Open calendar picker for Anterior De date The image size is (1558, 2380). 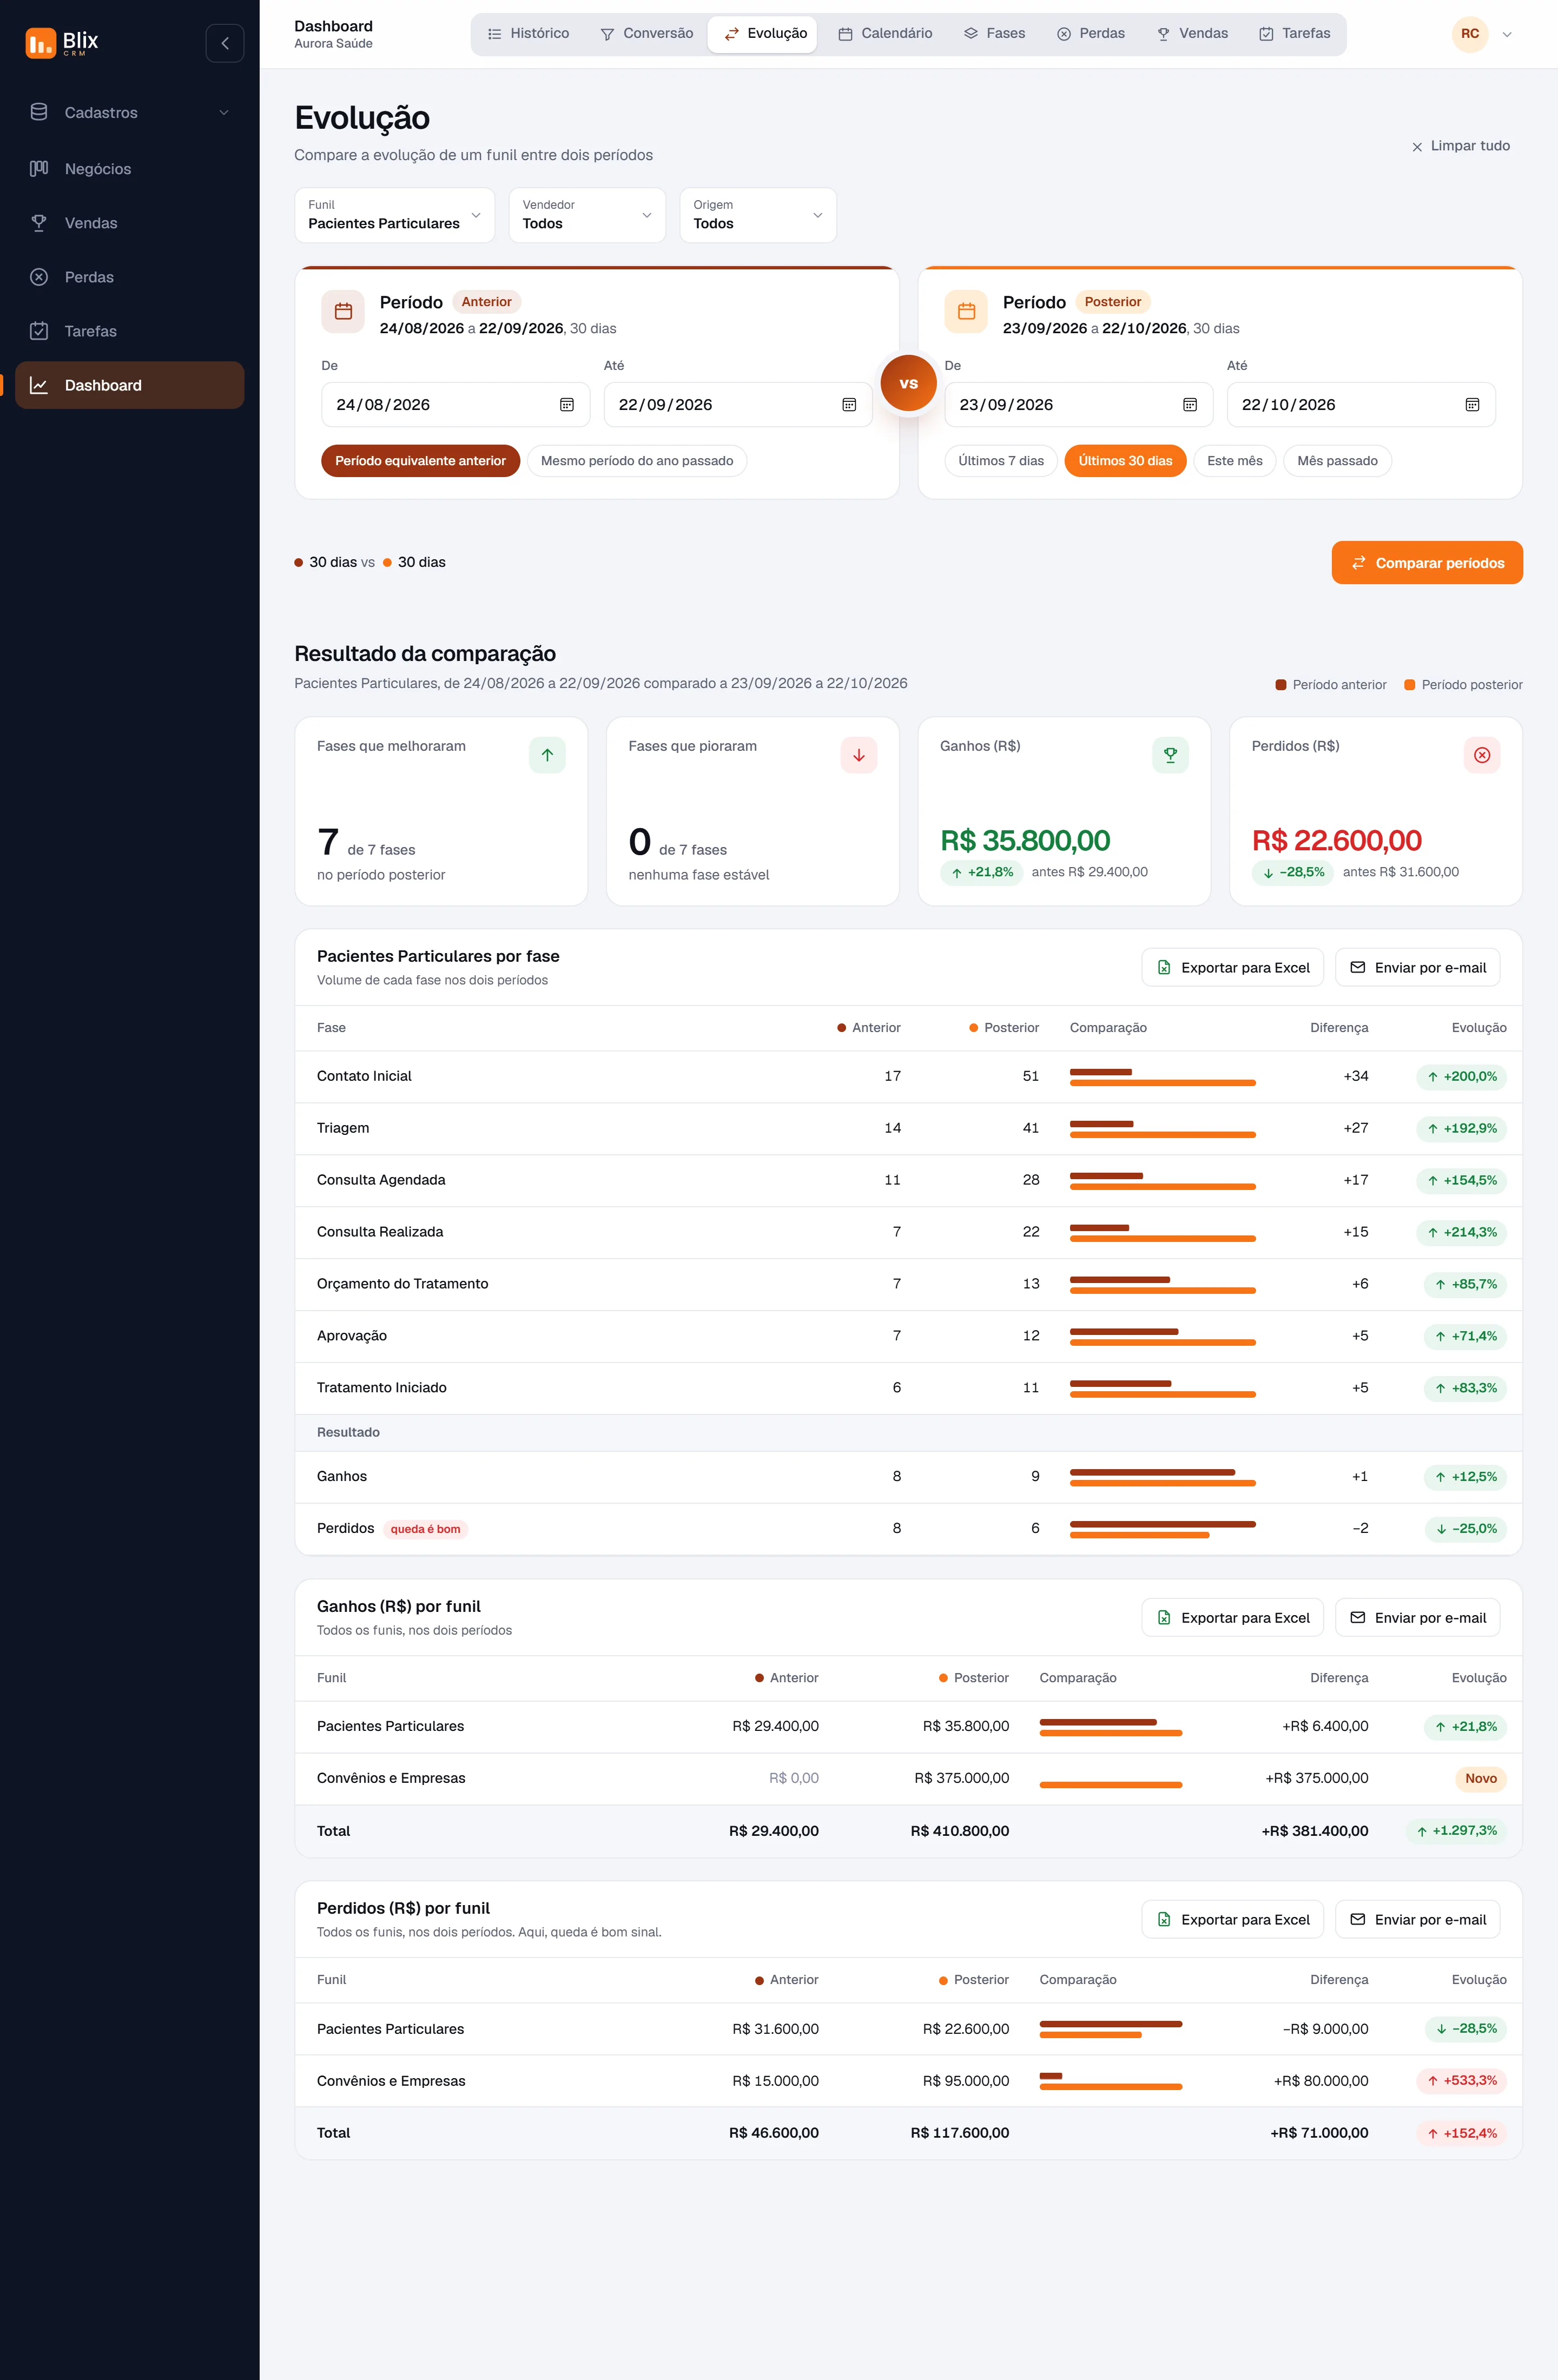[x=567, y=405]
